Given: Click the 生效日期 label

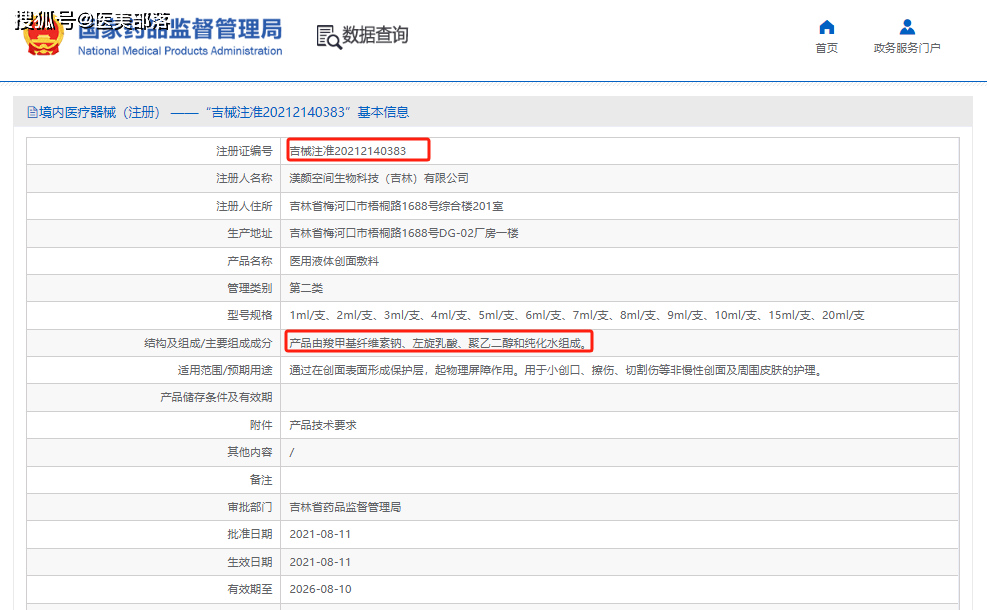Looking at the screenshot, I should point(250,562).
